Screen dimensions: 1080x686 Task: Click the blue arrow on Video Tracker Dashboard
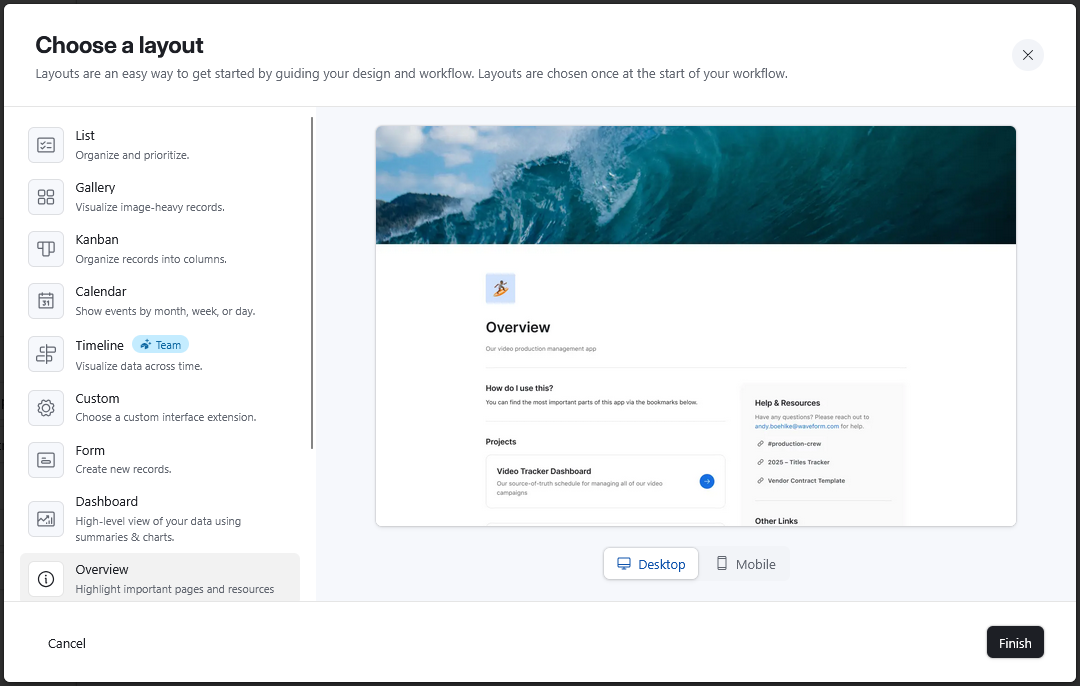coord(707,481)
